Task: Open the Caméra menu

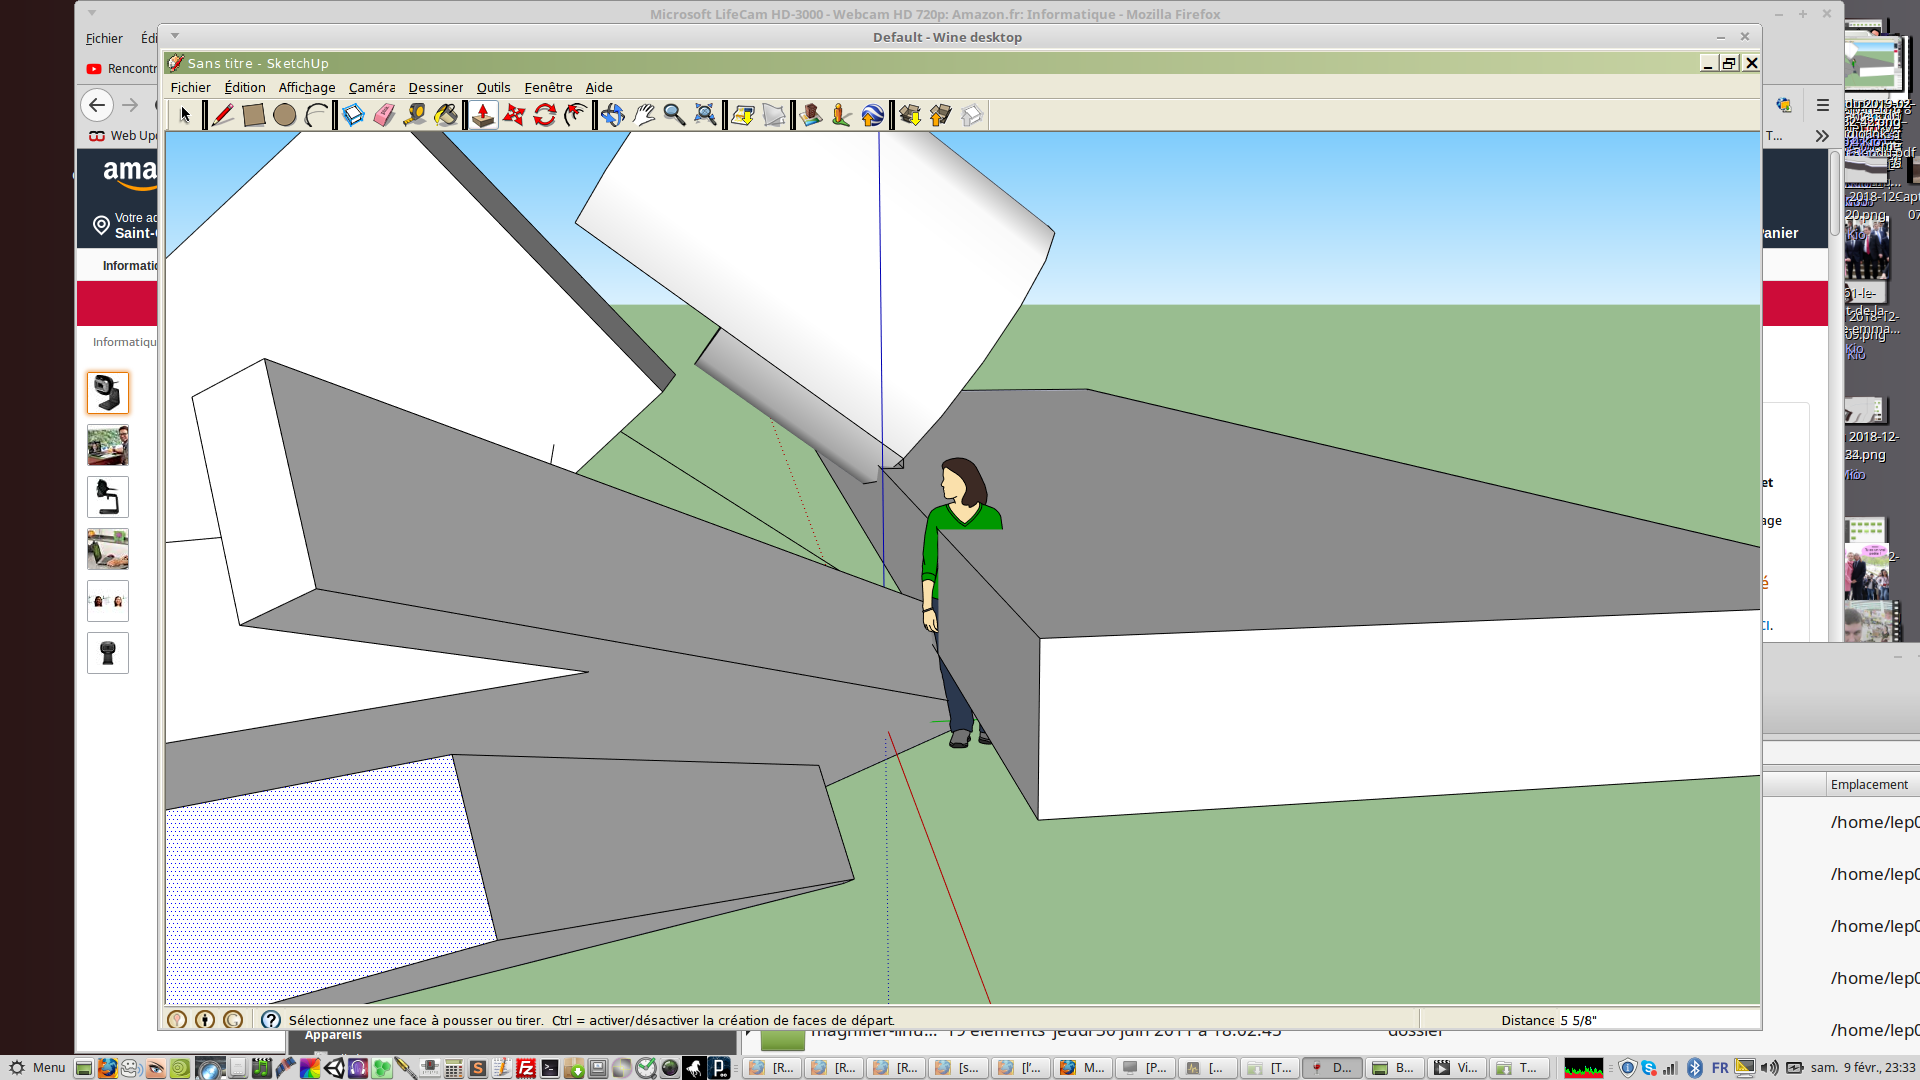Action: coord(371,88)
